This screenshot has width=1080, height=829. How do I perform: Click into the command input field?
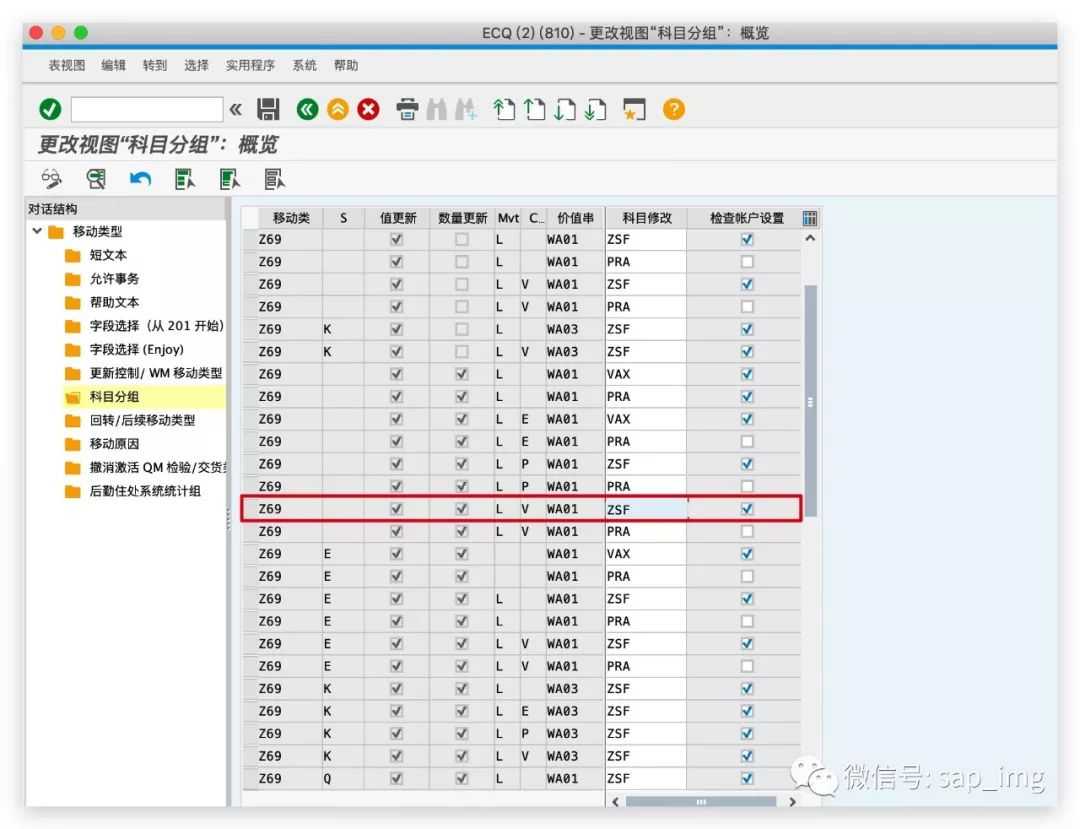tap(147, 109)
